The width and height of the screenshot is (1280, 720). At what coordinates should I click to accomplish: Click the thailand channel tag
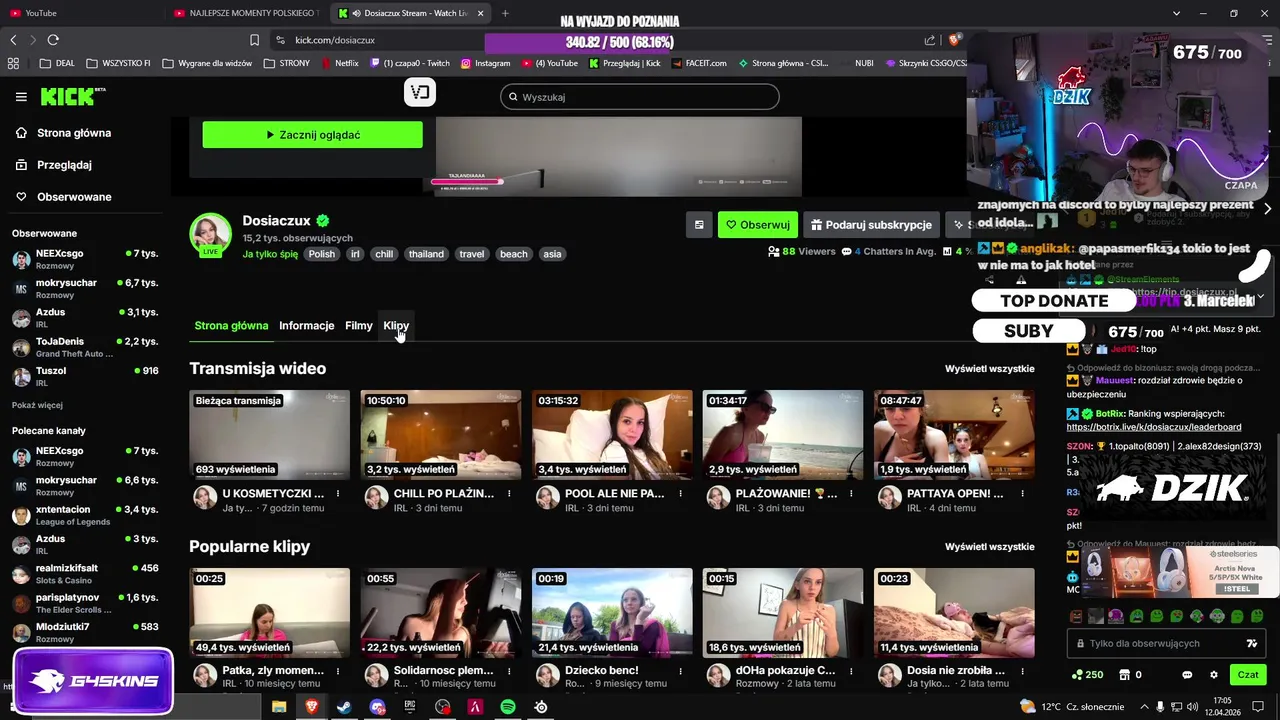[426, 254]
